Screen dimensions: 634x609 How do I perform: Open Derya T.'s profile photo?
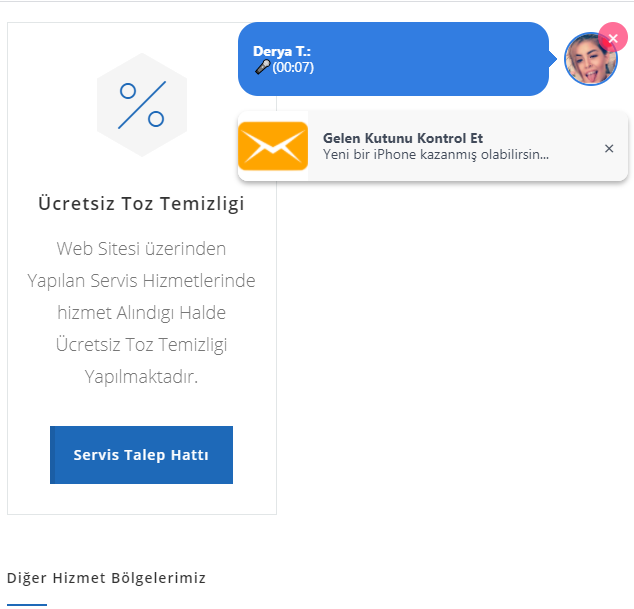[x=590, y=60]
